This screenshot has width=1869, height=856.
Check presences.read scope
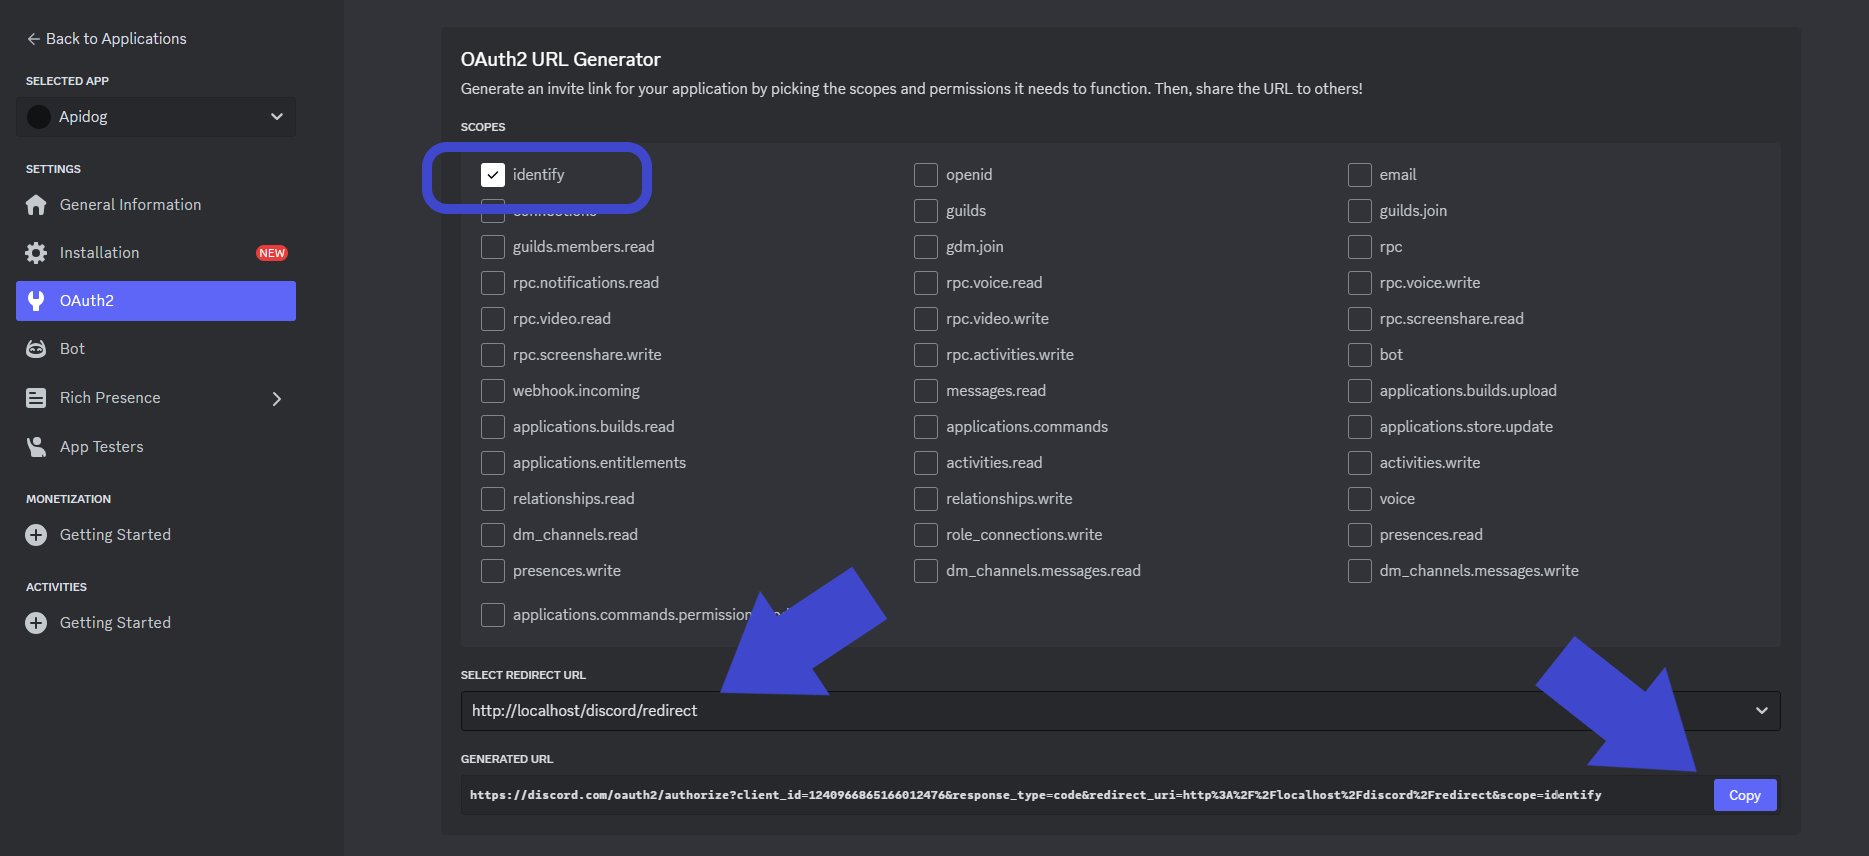(1360, 535)
